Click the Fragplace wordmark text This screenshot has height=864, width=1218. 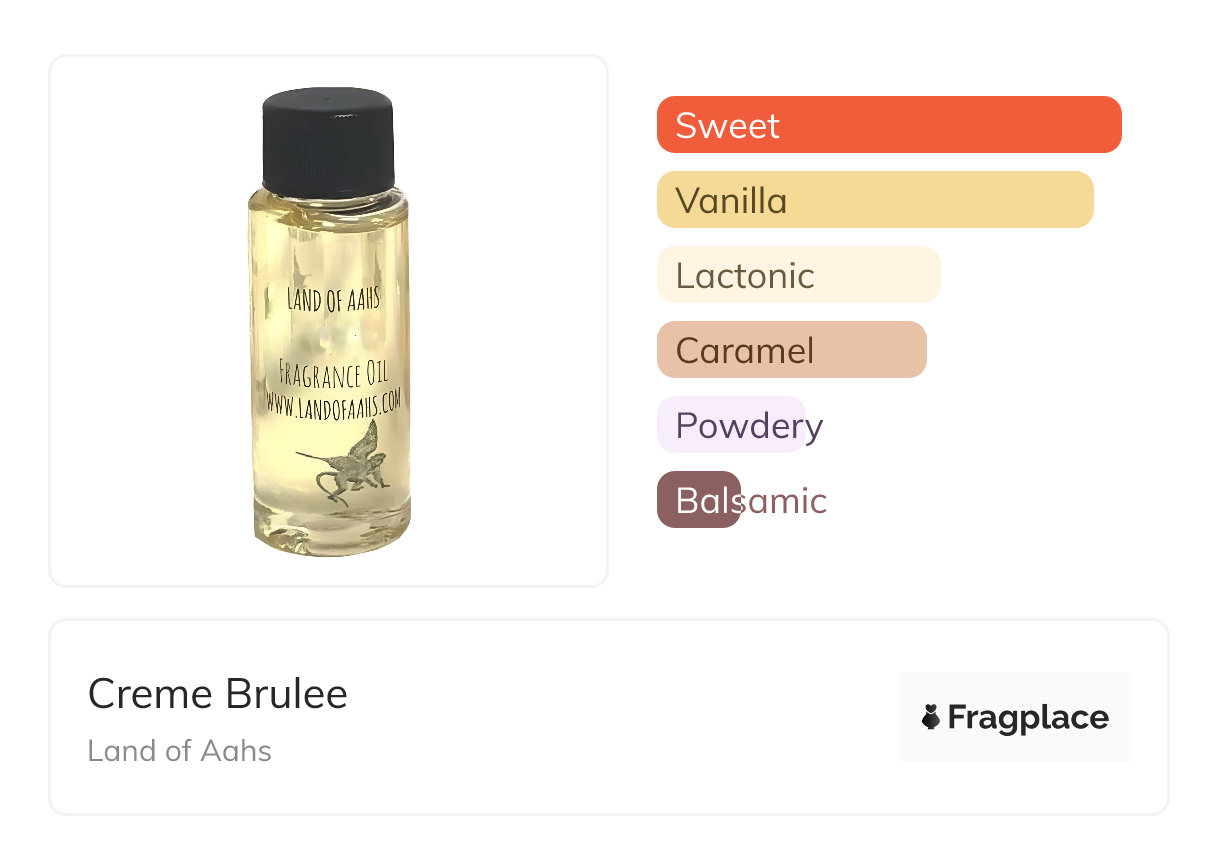[1028, 718]
